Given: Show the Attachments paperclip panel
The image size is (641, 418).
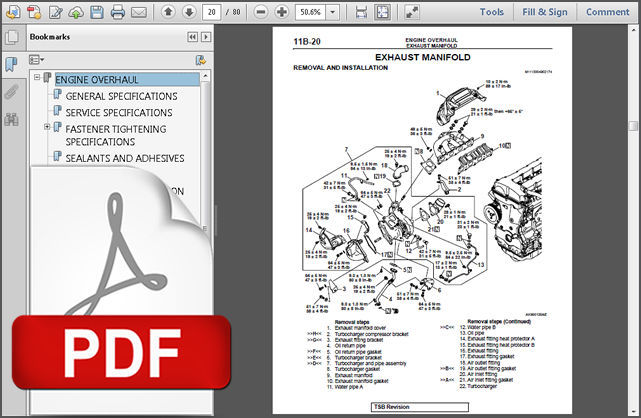Looking at the screenshot, I should click(11, 92).
